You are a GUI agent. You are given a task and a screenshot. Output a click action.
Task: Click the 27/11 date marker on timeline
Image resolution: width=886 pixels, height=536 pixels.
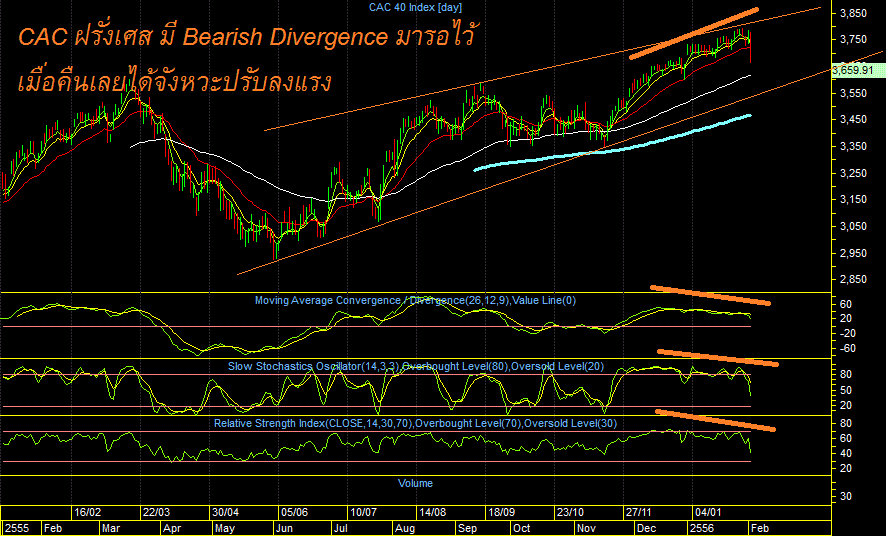pos(639,513)
